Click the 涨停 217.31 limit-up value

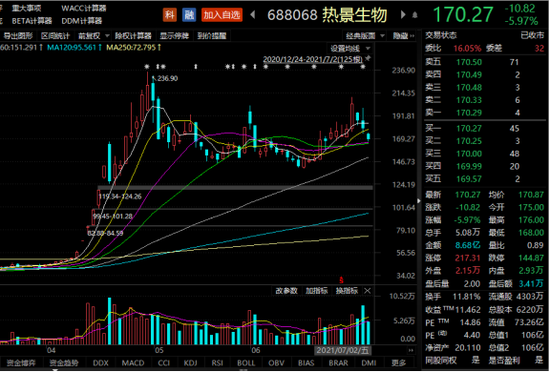coord(467,258)
